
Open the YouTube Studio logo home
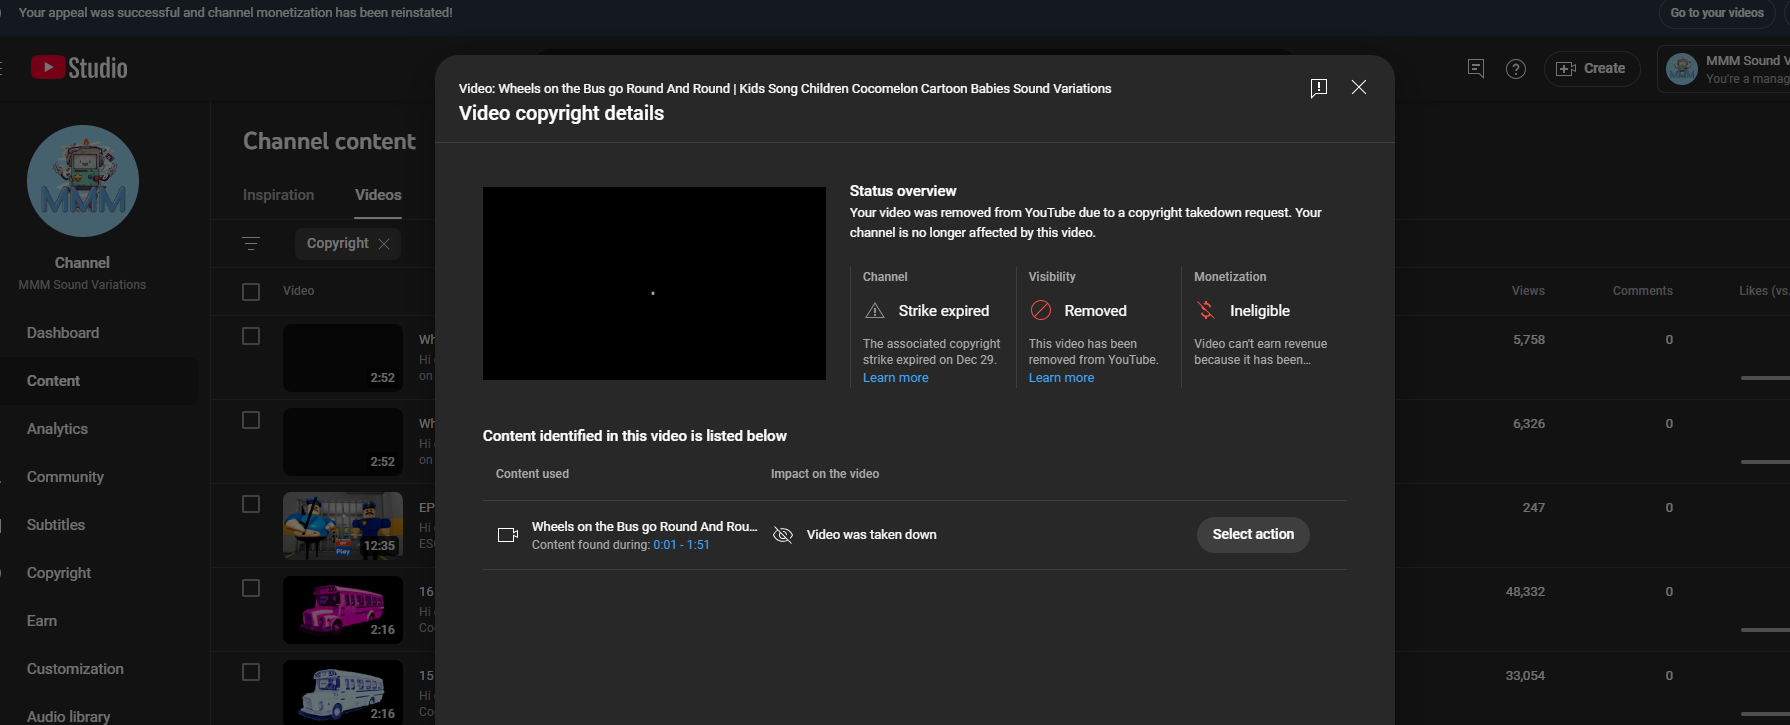pos(79,68)
